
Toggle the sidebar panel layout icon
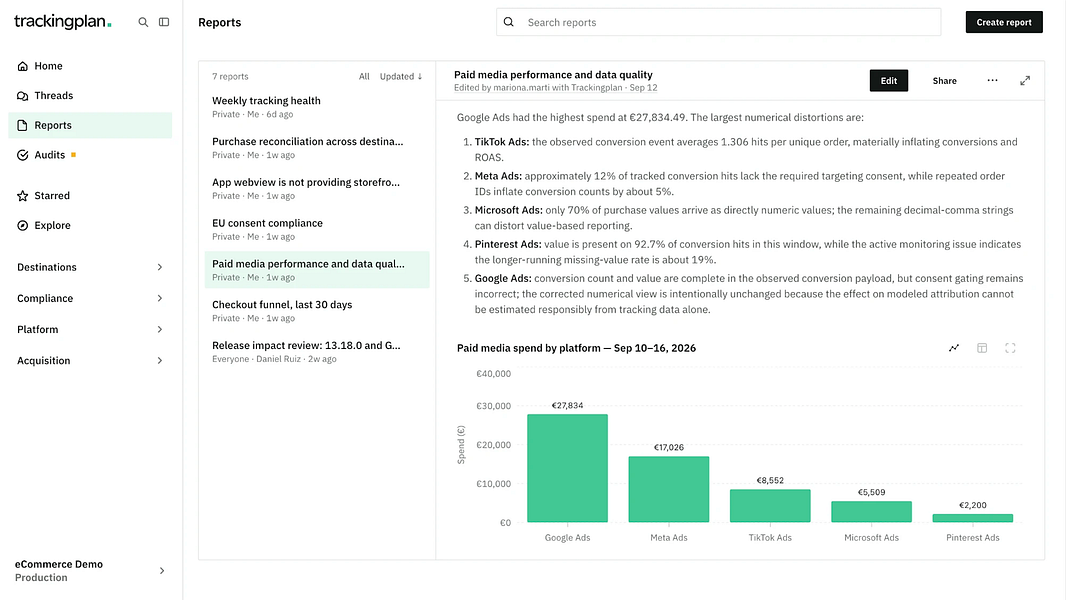(164, 22)
